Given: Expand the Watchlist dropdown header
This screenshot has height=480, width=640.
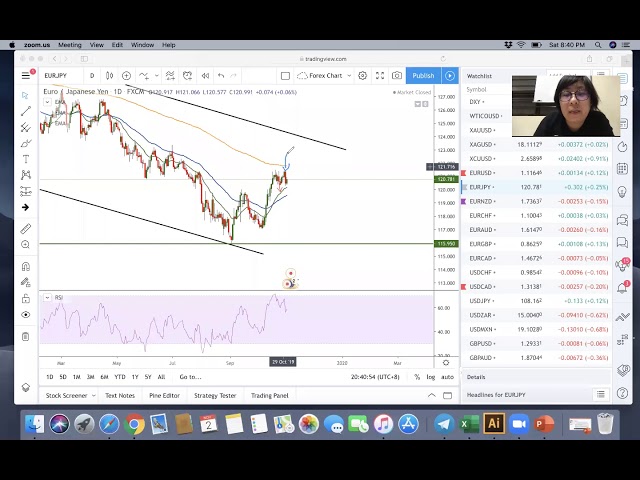Looking at the screenshot, I should (480, 76).
